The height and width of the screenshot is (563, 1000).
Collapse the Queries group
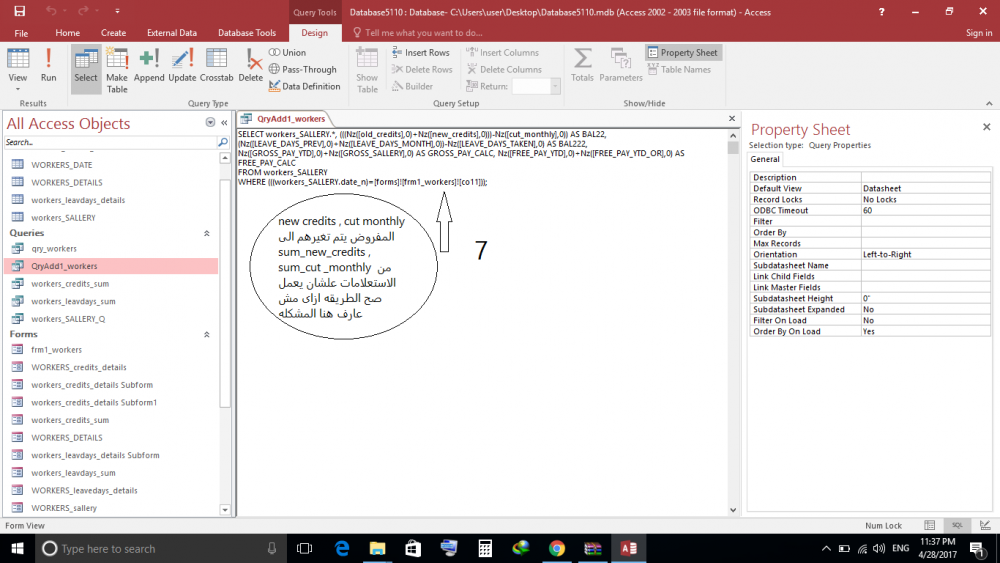[207, 233]
